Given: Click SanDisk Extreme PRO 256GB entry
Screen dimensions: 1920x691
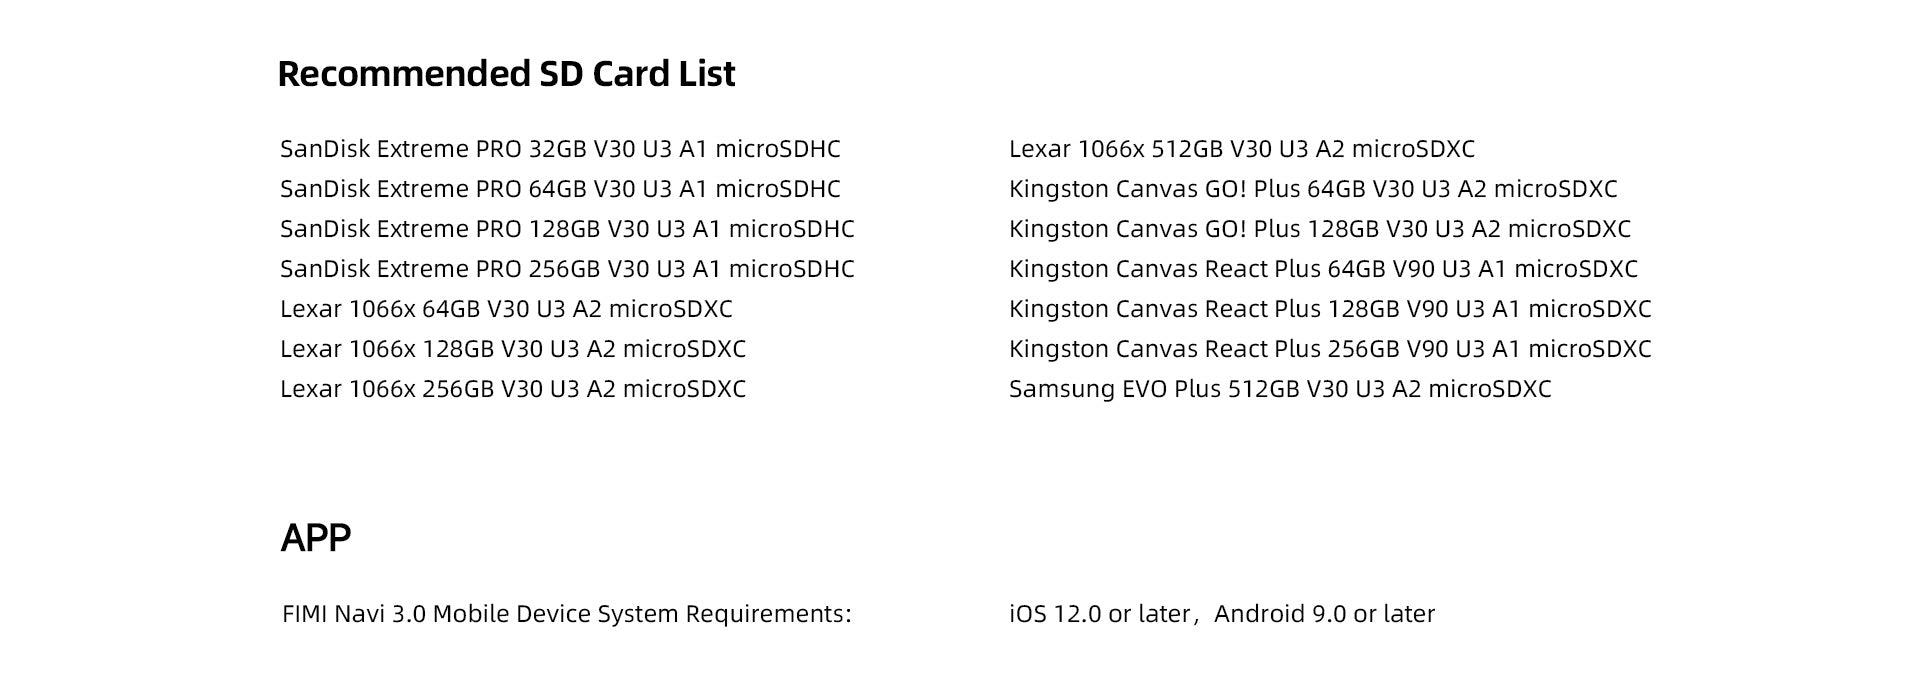Looking at the screenshot, I should coord(567,269).
